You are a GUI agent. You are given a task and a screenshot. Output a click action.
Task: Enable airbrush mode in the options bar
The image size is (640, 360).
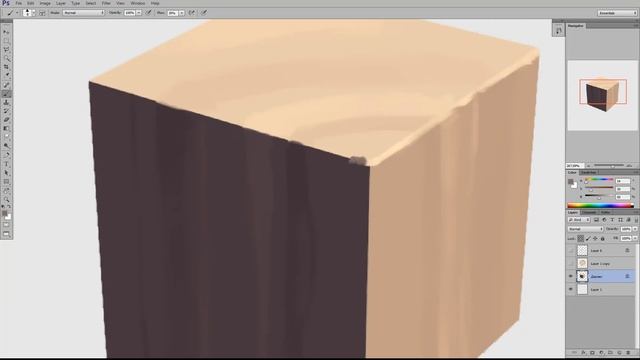coord(192,13)
